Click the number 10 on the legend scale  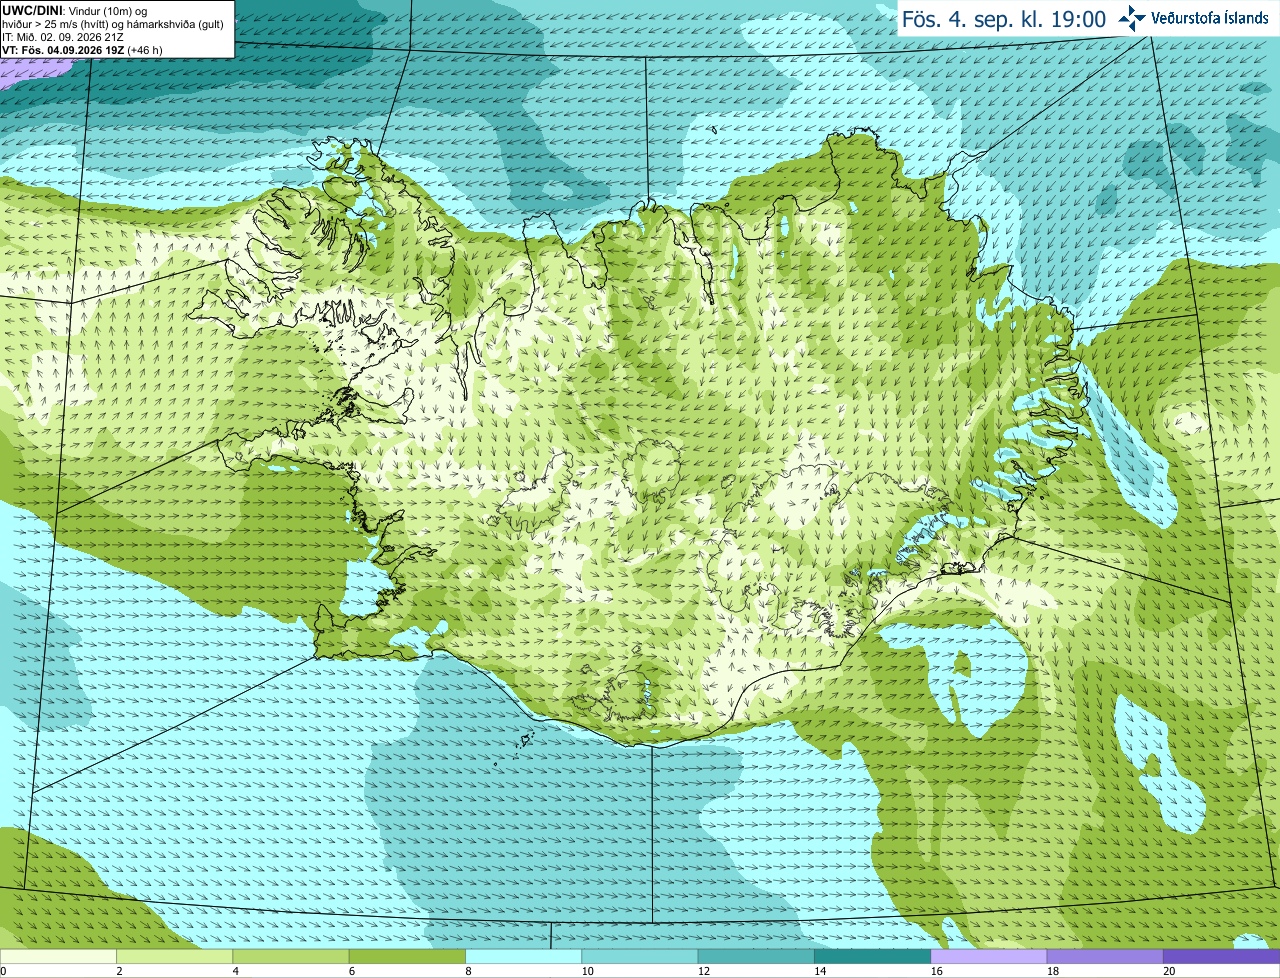[x=587, y=971]
